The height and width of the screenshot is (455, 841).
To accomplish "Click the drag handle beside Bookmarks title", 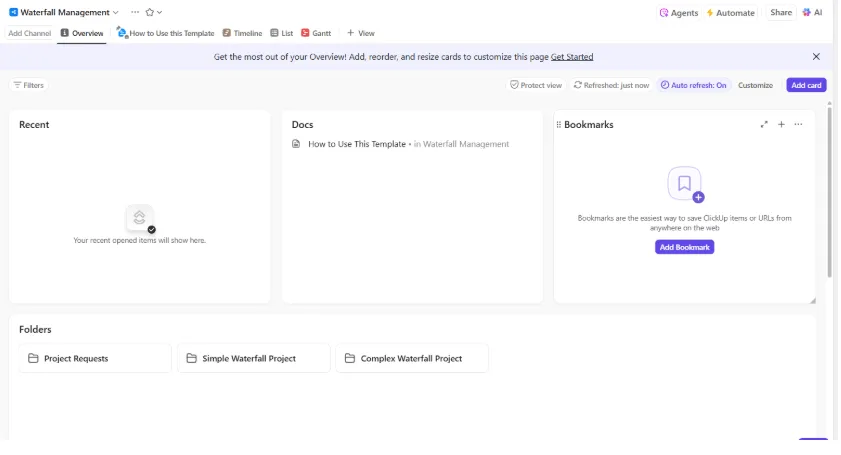I will click(x=559, y=124).
